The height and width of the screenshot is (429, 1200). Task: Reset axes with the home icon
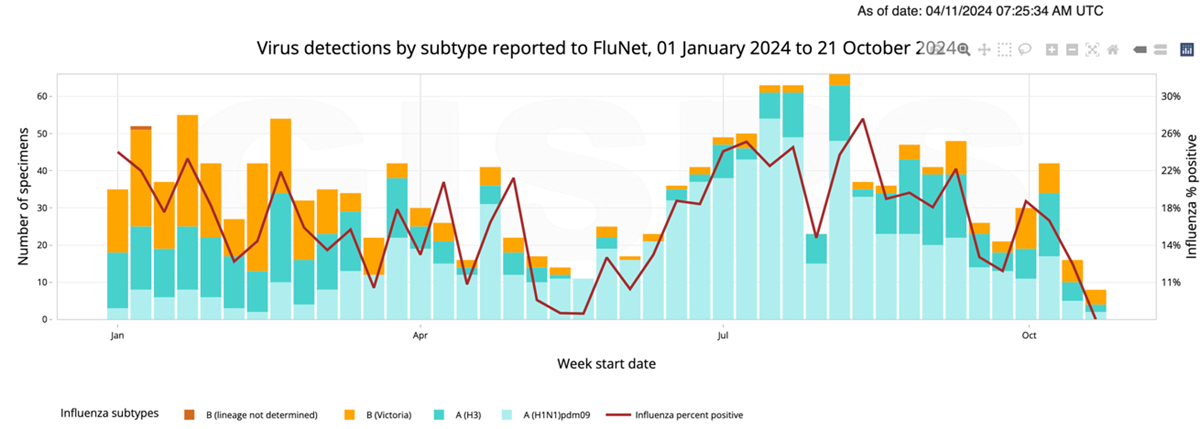tap(1112, 49)
